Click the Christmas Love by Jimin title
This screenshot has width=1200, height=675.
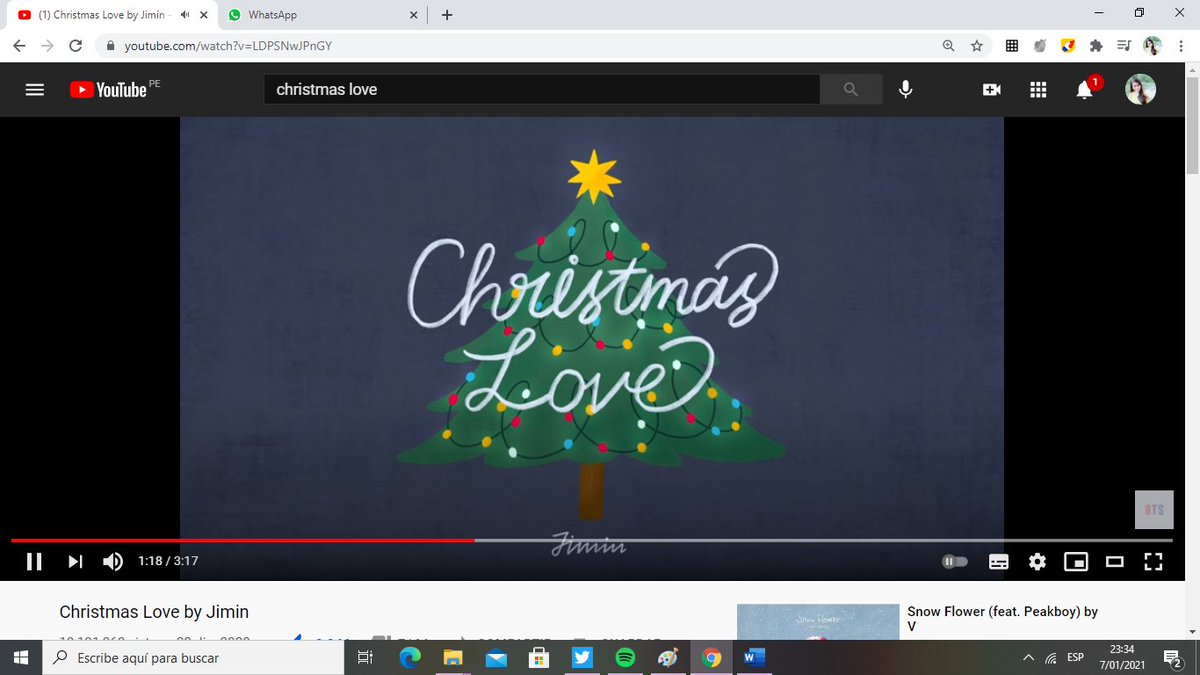pyautogui.click(x=154, y=612)
